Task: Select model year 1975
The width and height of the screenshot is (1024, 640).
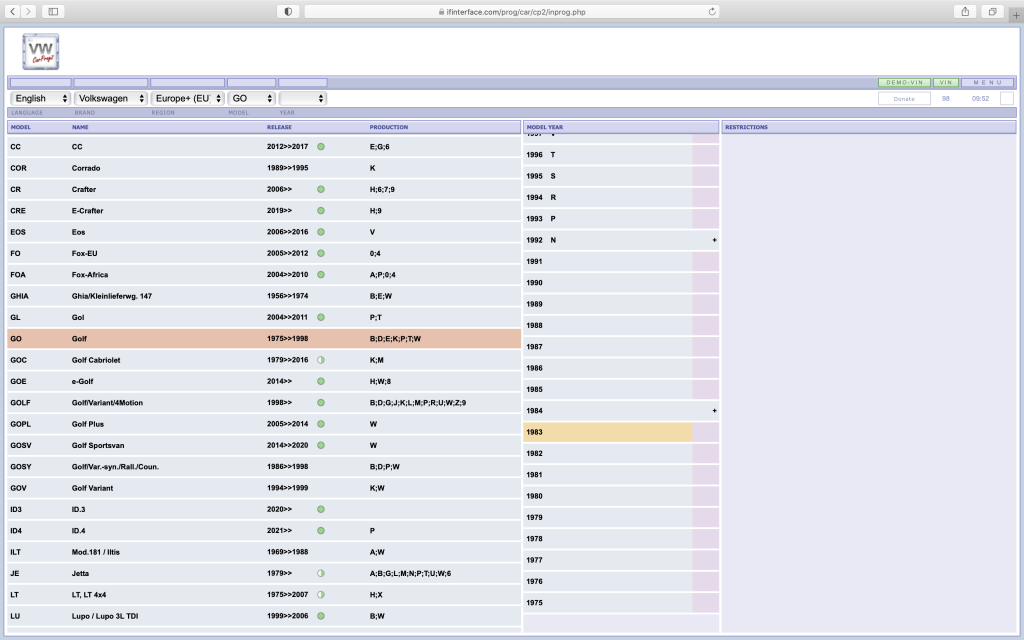Action: tap(608, 603)
